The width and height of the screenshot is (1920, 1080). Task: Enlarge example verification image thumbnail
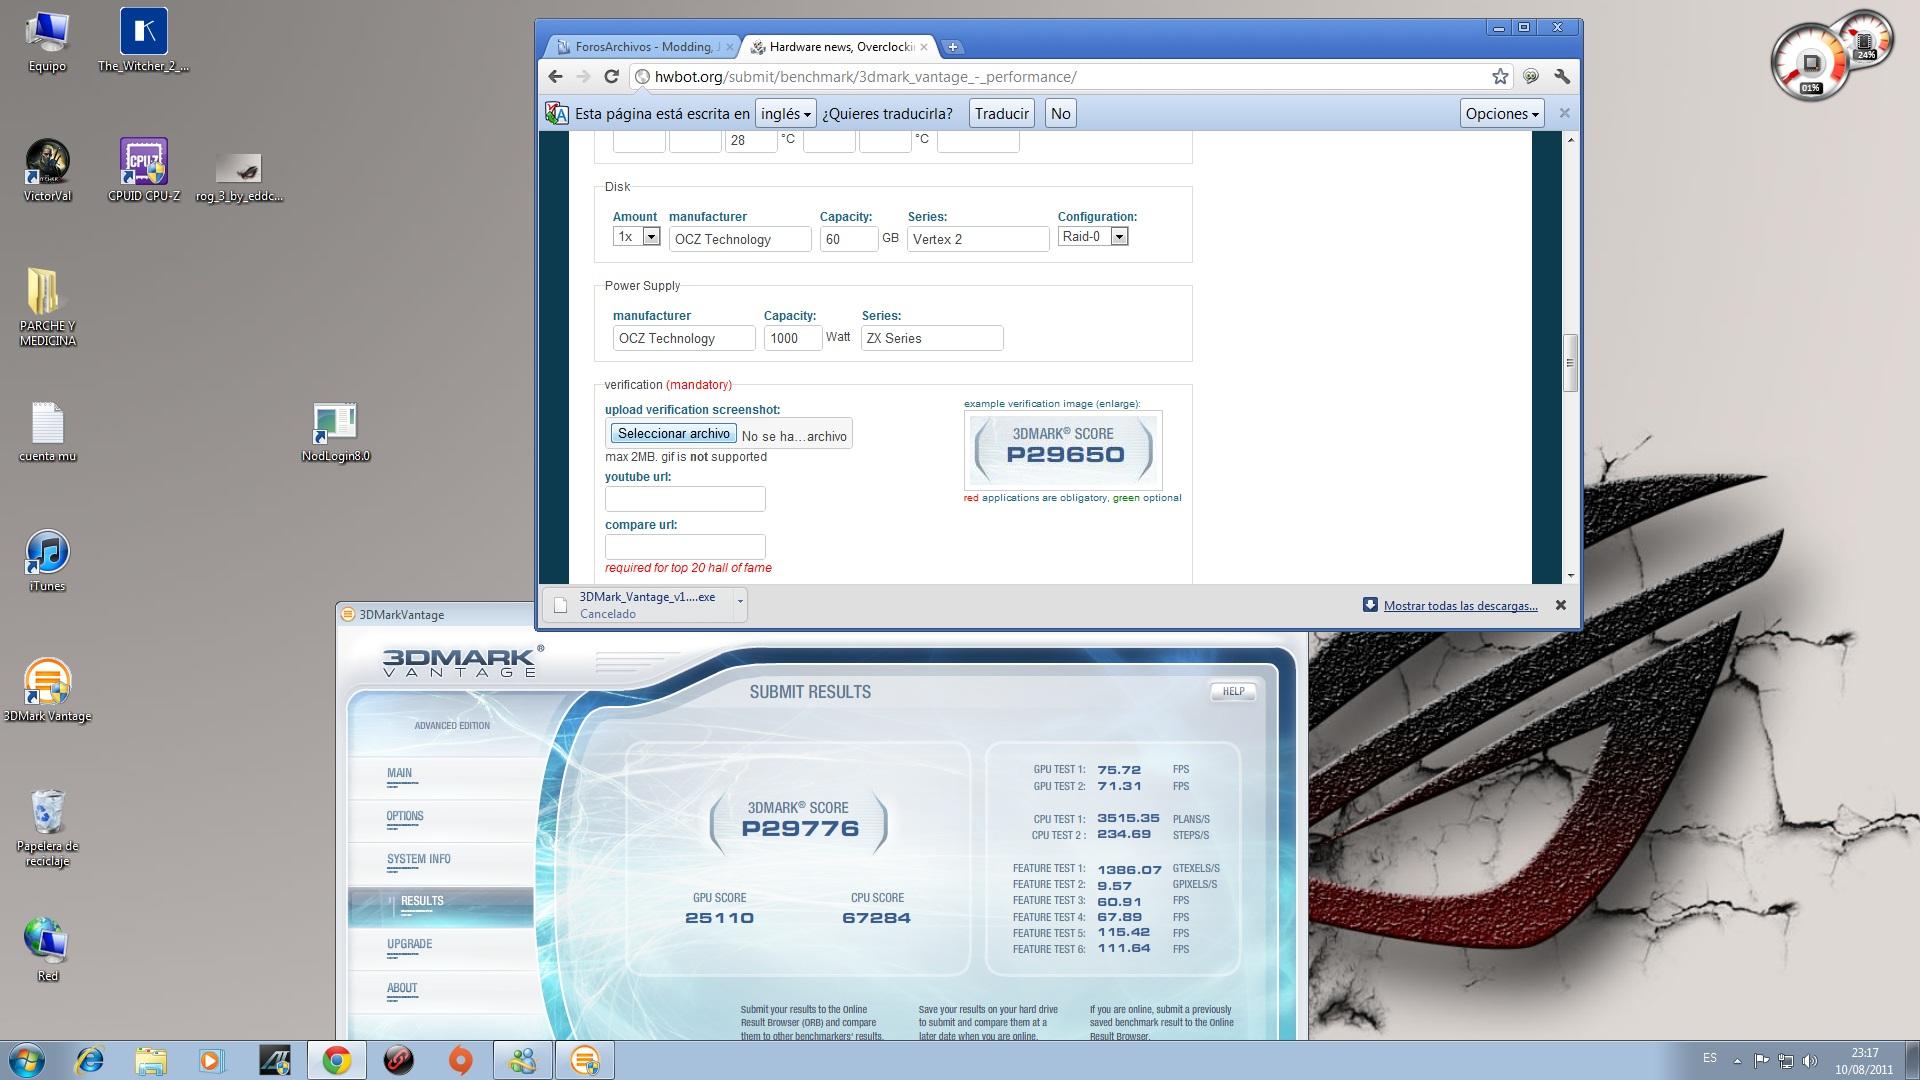pyautogui.click(x=1064, y=450)
